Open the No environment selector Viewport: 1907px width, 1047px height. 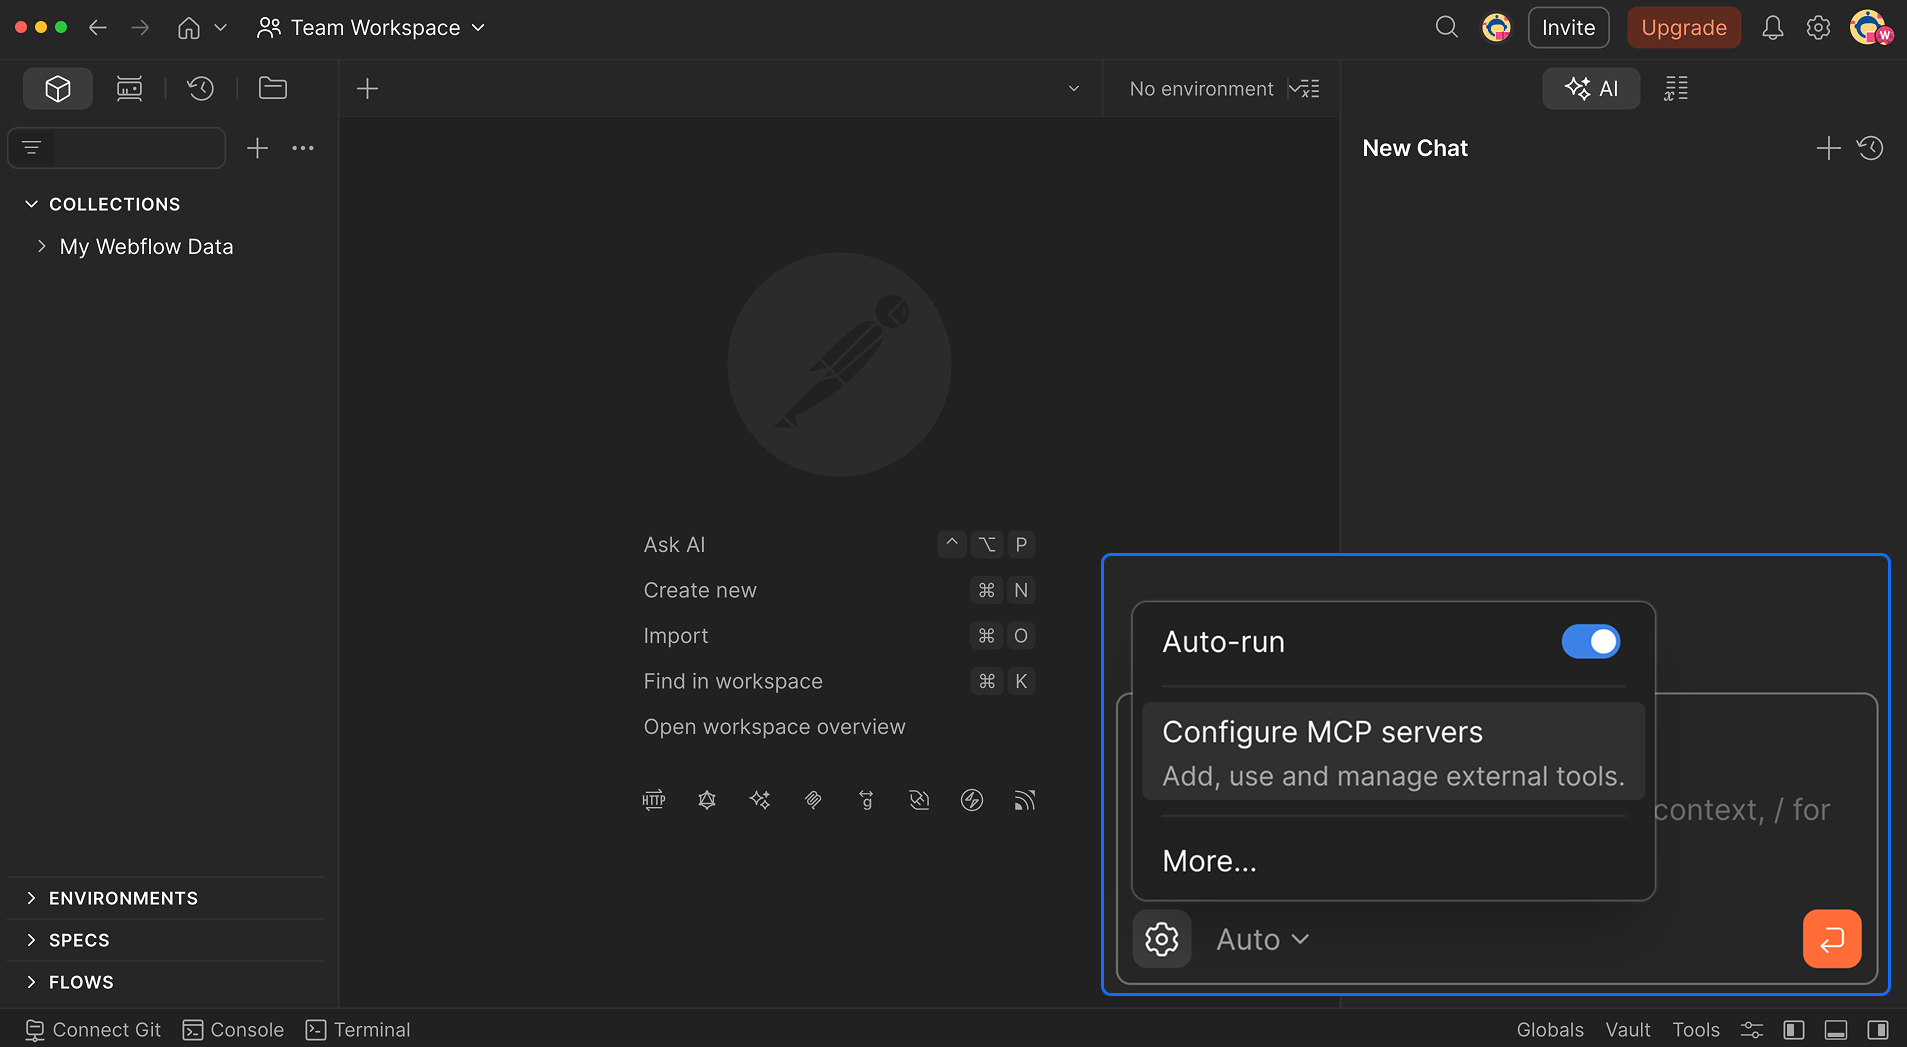(1201, 88)
